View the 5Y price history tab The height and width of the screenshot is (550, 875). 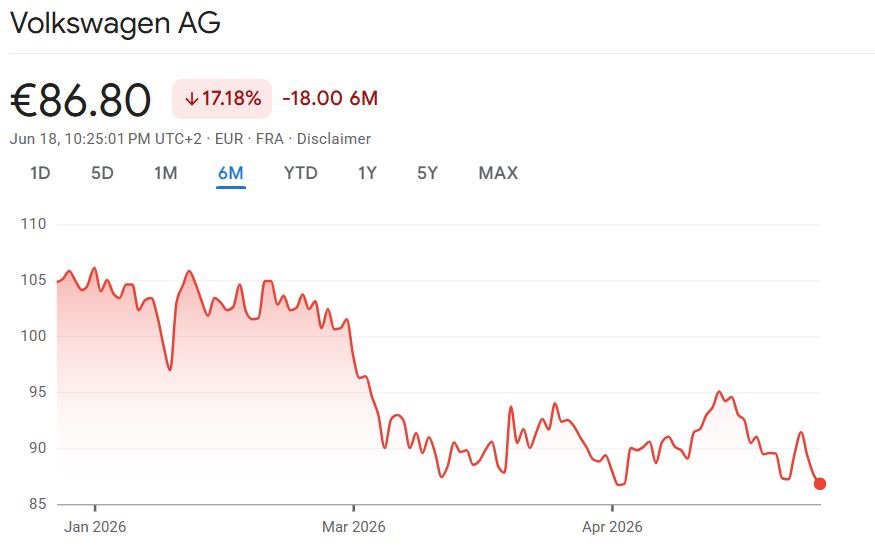point(427,173)
